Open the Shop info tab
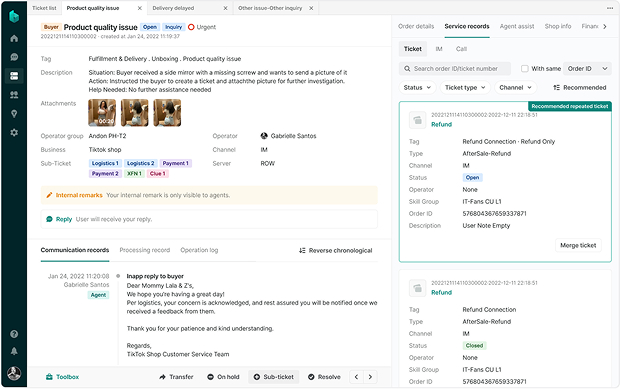620x389 pixels. pyautogui.click(x=558, y=26)
